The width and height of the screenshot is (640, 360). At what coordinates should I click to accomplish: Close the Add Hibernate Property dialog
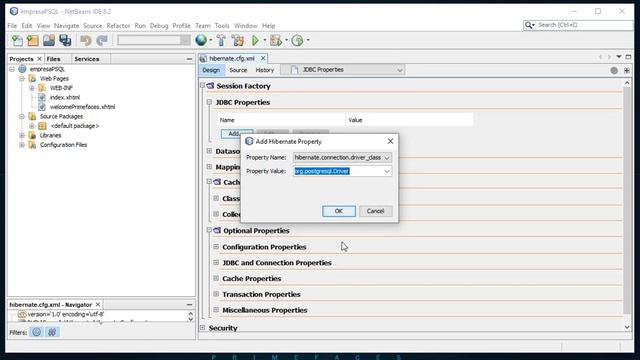coord(390,141)
